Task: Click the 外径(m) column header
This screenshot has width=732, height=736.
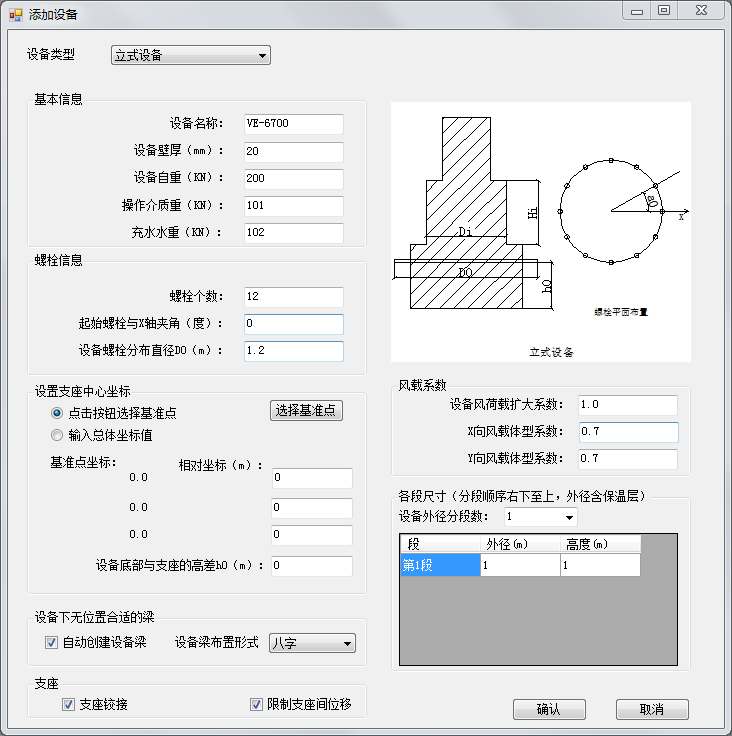Action: [520, 544]
